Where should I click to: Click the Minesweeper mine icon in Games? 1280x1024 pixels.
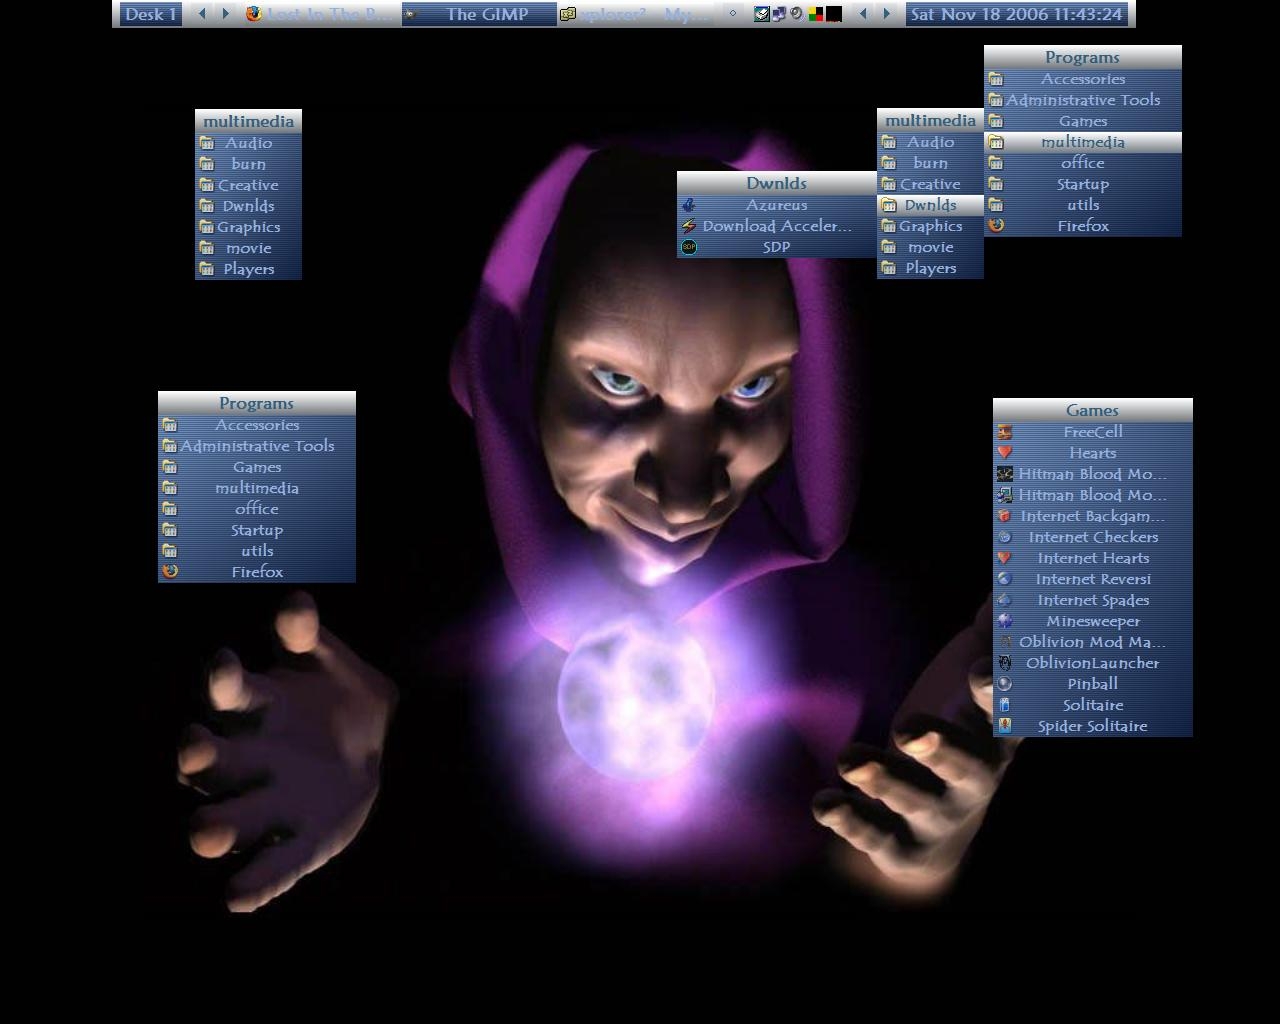1005,621
